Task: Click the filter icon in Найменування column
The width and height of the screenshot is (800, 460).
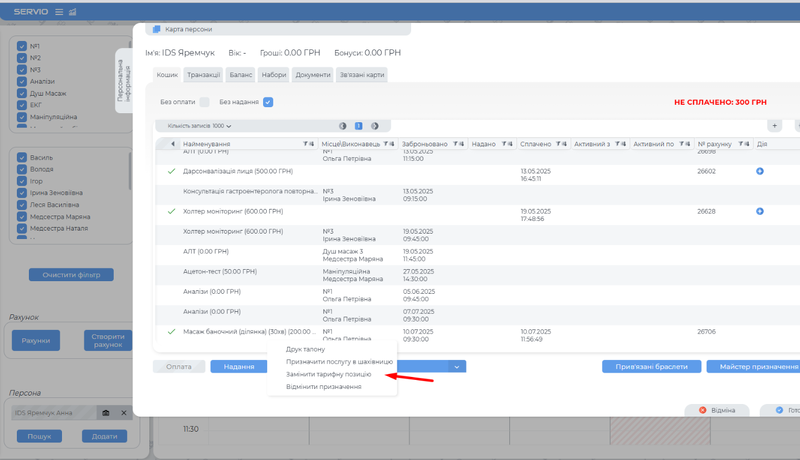Action: pos(305,145)
